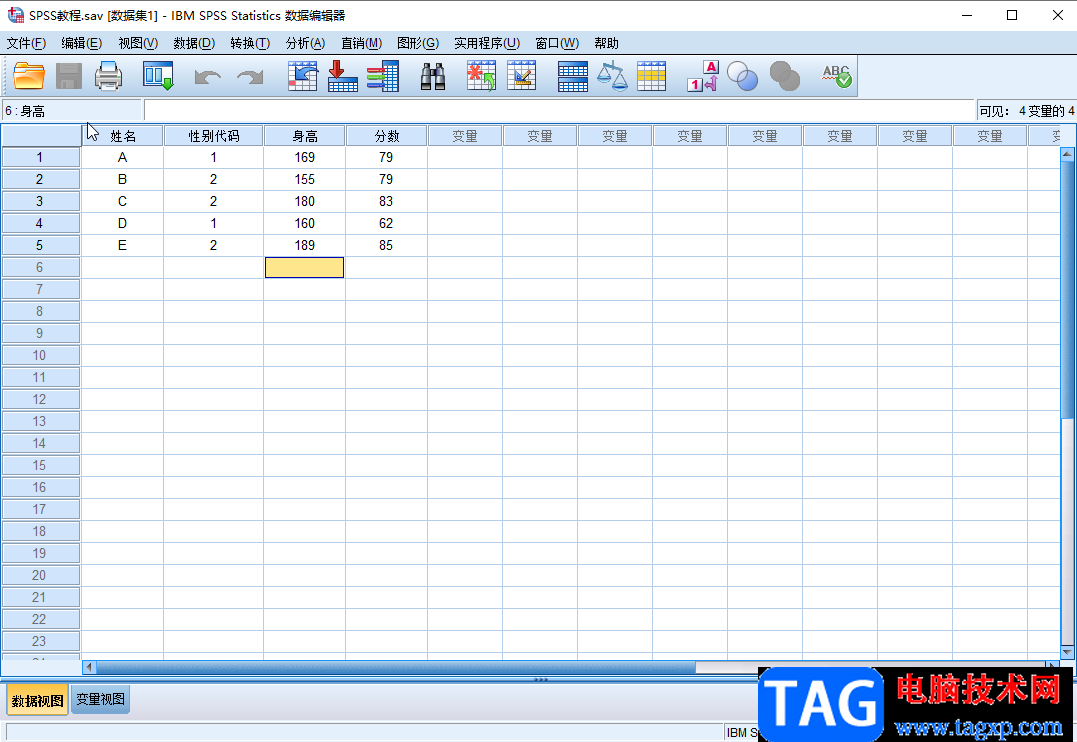The width and height of the screenshot is (1077, 742).
Task: Click the horizontal scrollbar thumb
Action: tap(396, 667)
